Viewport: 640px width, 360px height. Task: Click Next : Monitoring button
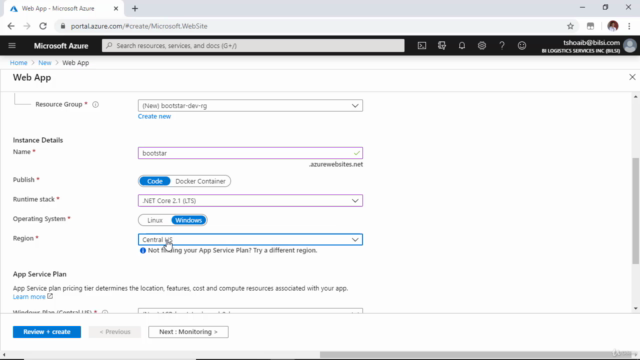188,332
